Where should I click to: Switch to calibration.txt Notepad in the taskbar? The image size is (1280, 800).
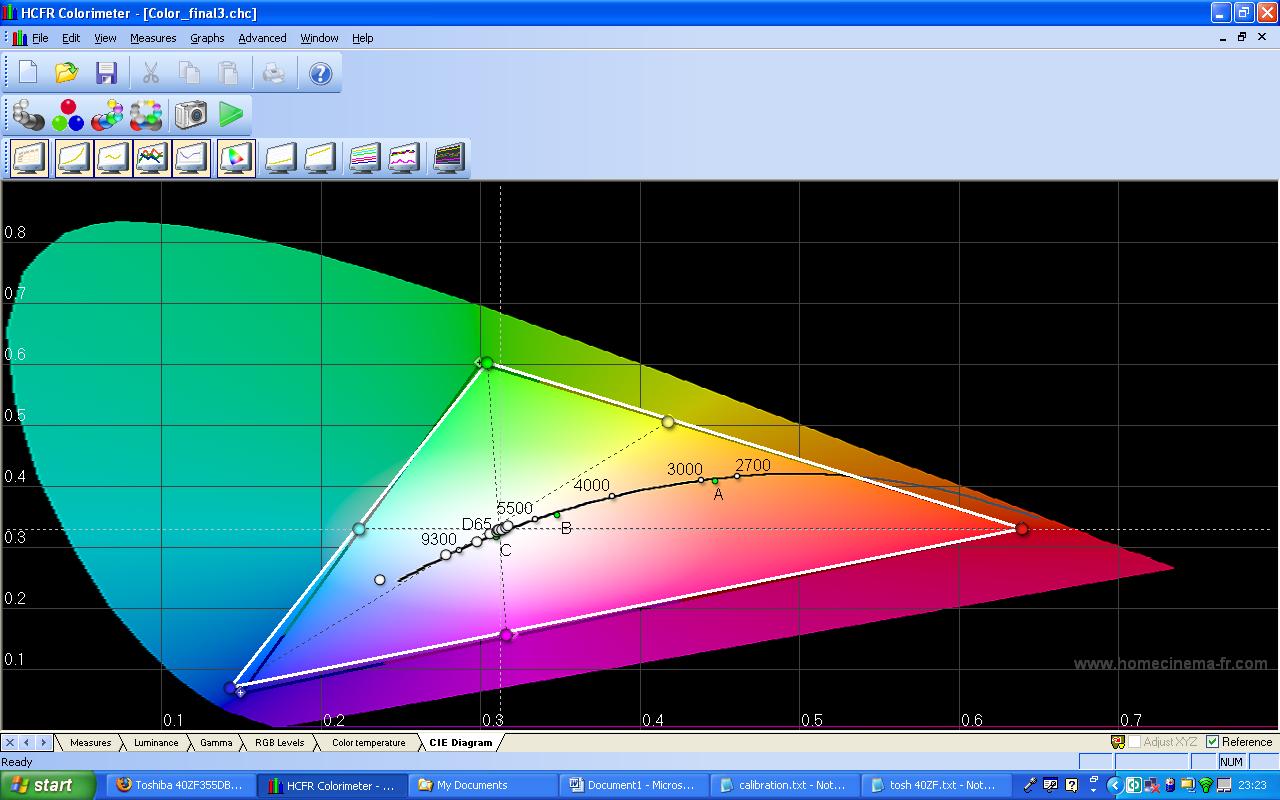pos(785,785)
